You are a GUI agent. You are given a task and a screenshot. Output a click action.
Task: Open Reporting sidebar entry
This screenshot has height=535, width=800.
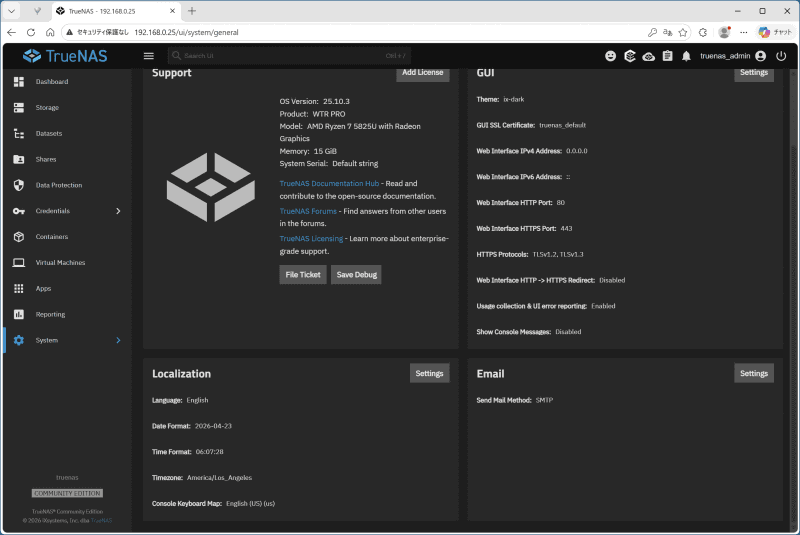67,314
